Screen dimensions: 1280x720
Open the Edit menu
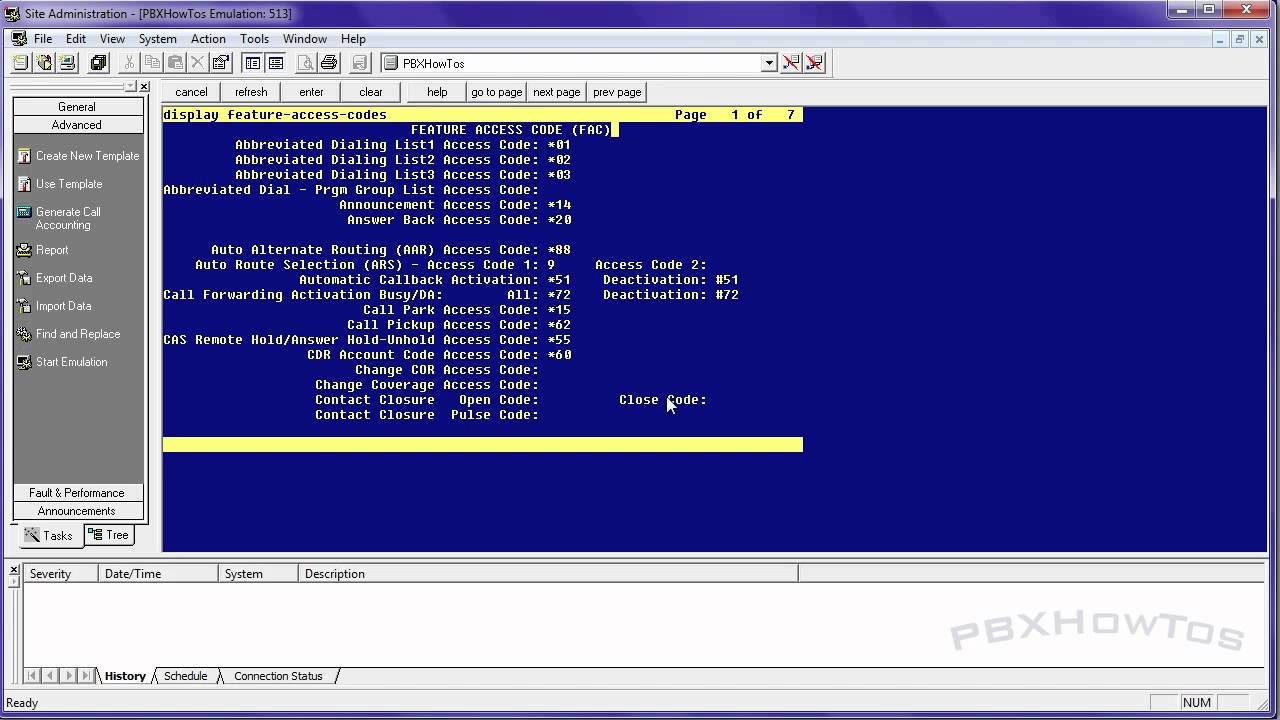pos(76,39)
